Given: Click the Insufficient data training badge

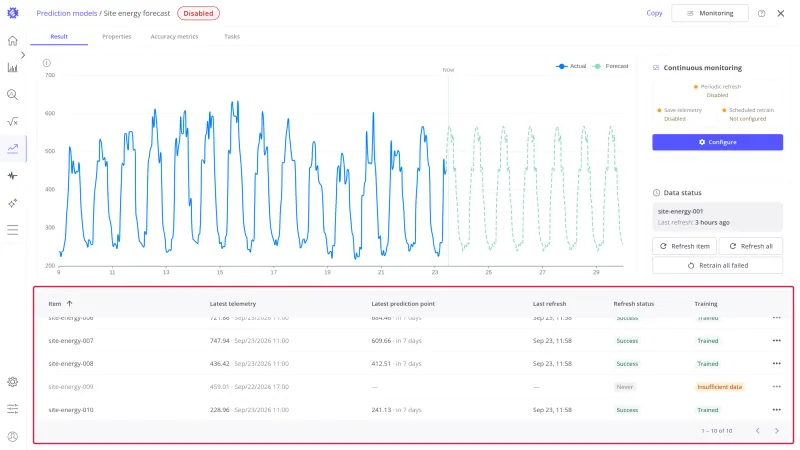Looking at the screenshot, I should [719, 387].
